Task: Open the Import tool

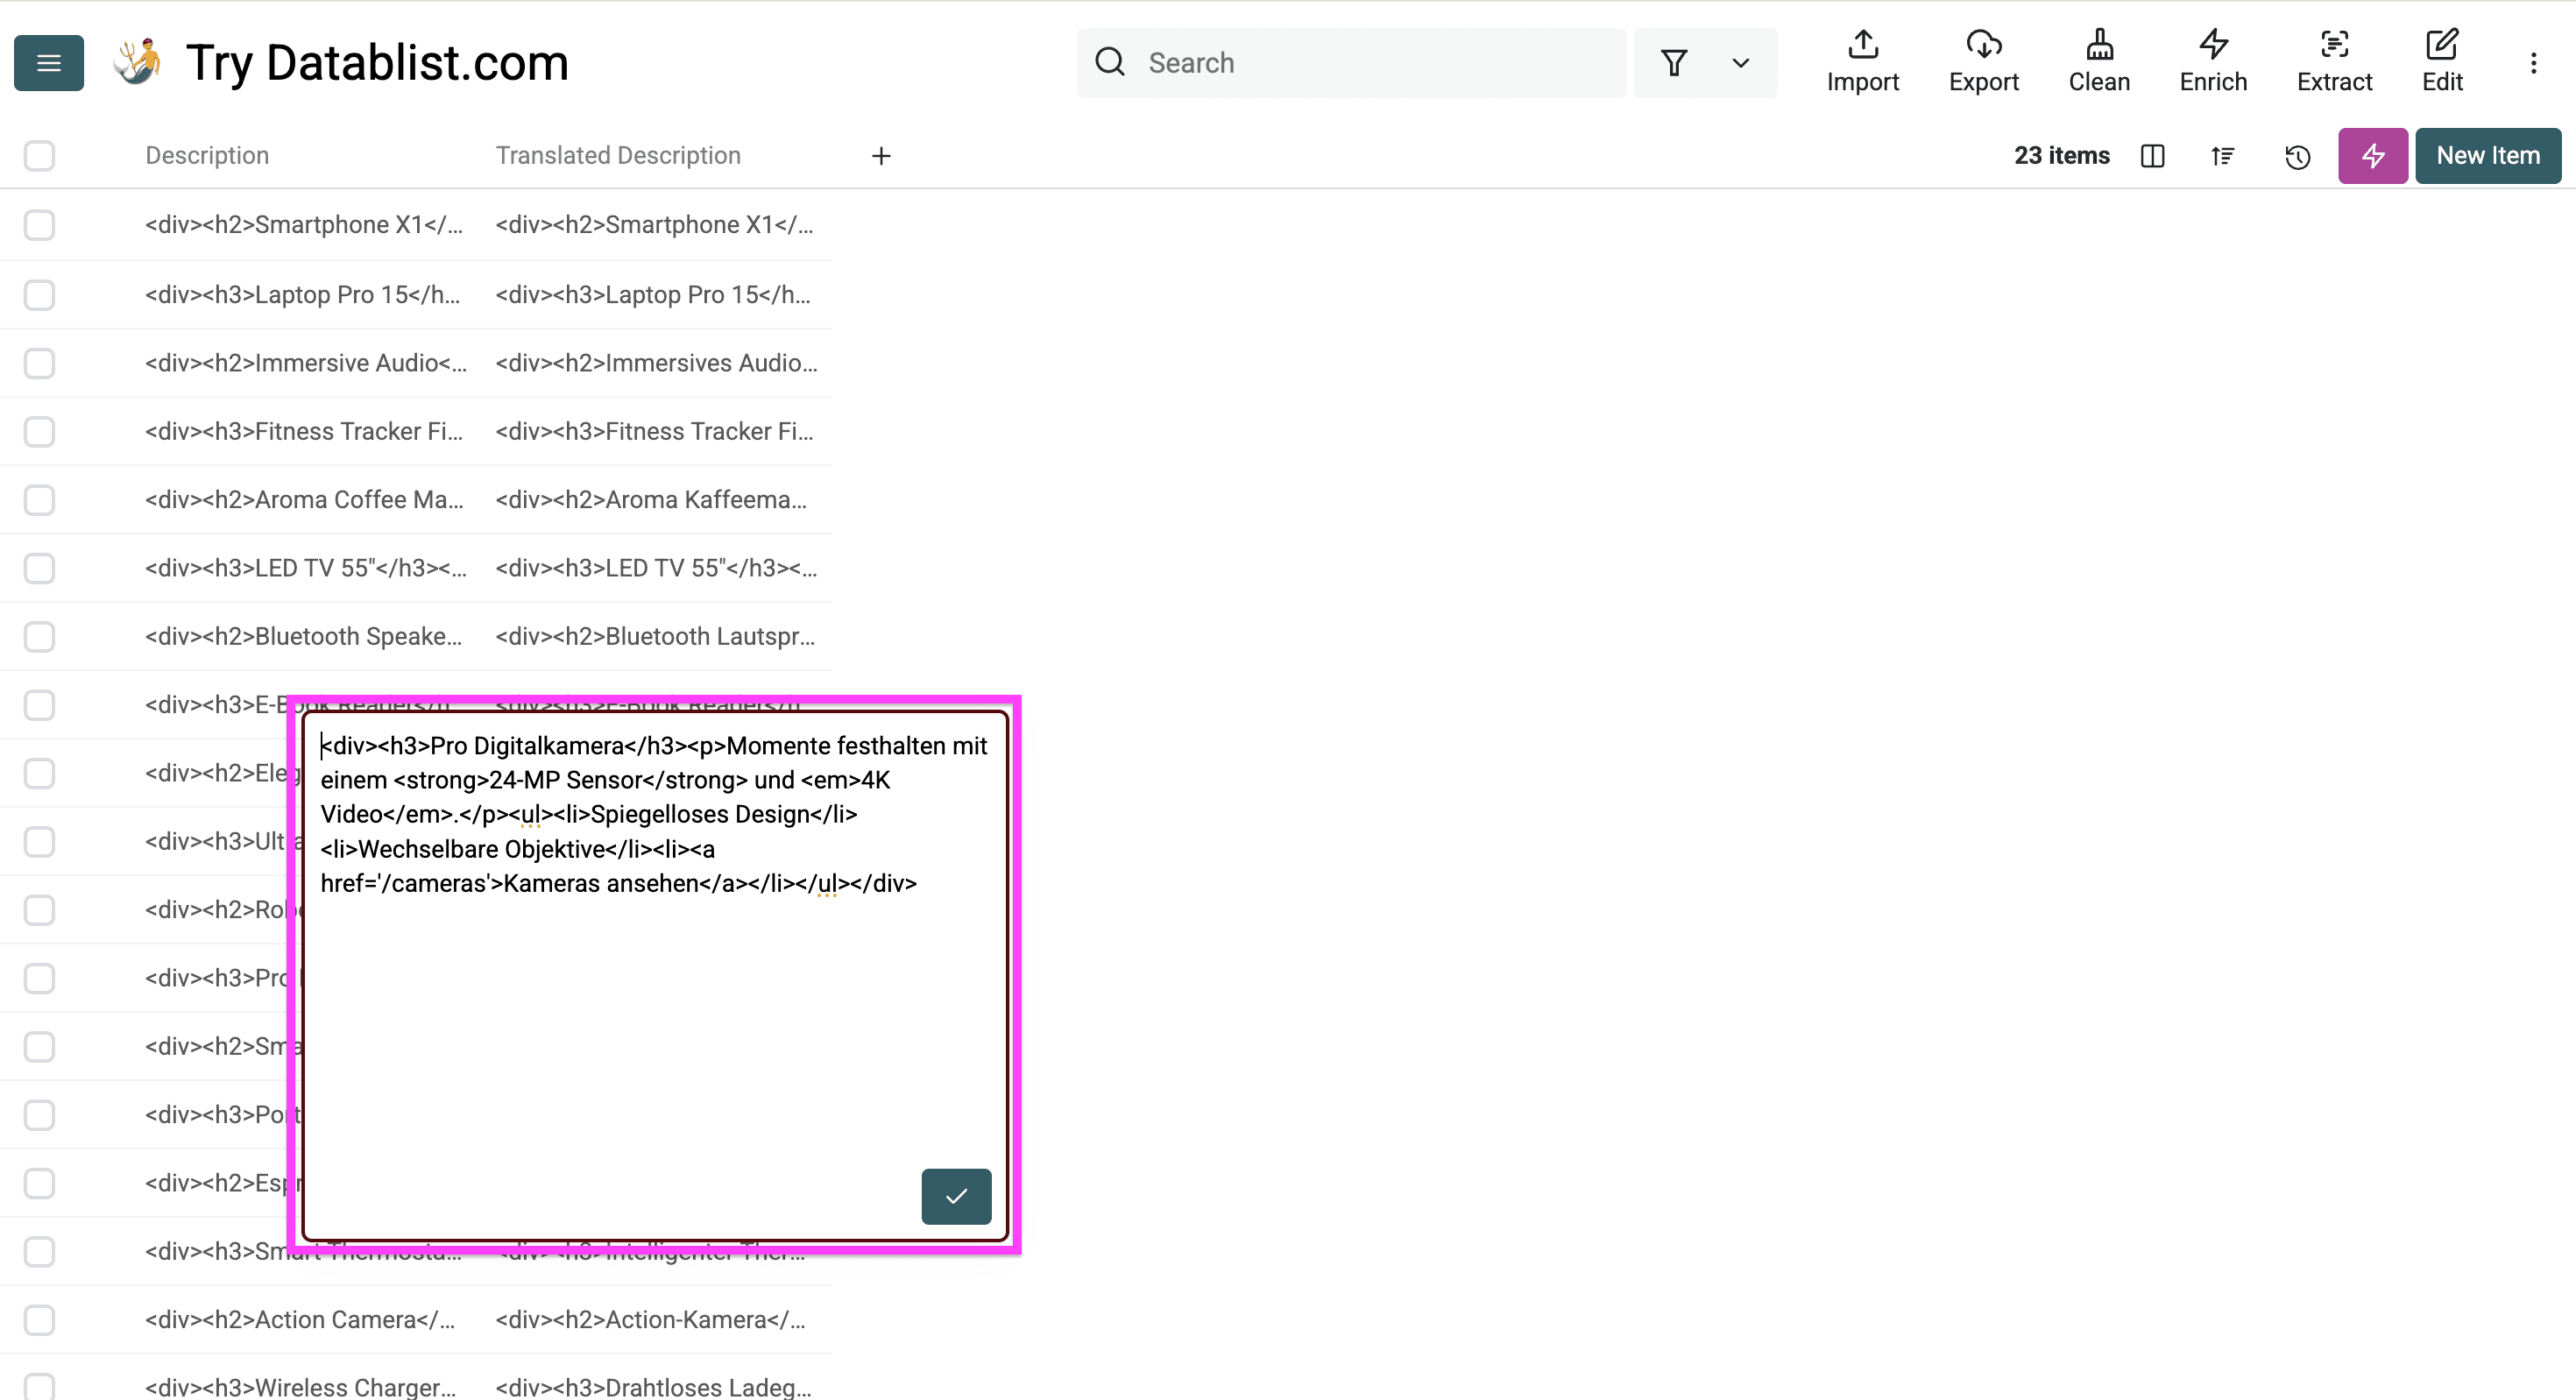Action: (x=1862, y=62)
